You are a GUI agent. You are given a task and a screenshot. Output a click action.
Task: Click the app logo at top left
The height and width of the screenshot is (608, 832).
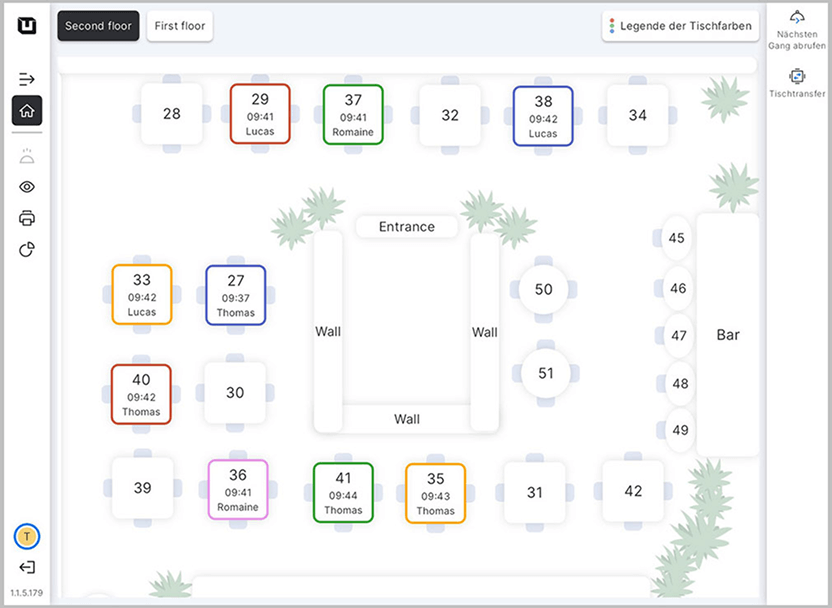pos(27,27)
